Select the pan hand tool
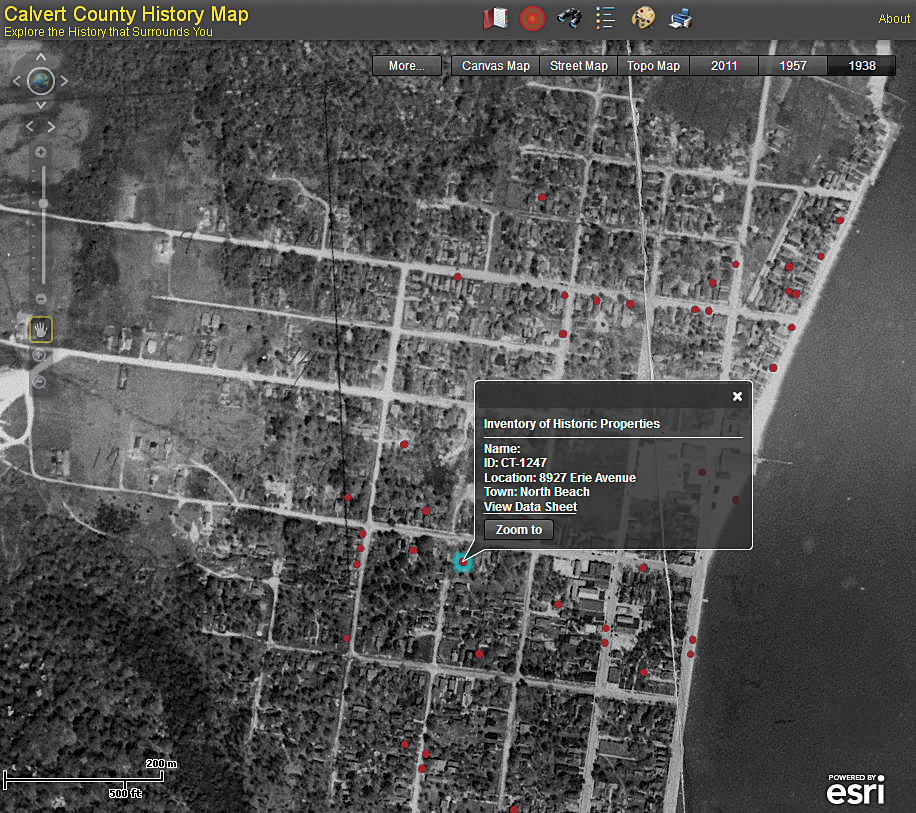Image resolution: width=916 pixels, height=813 pixels. point(41,330)
